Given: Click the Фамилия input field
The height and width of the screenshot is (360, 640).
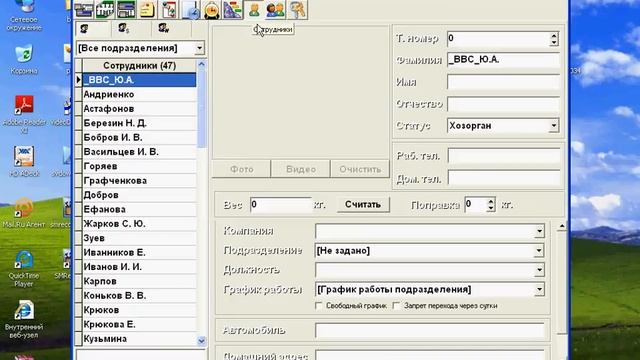Looking at the screenshot, I should pos(503,60).
